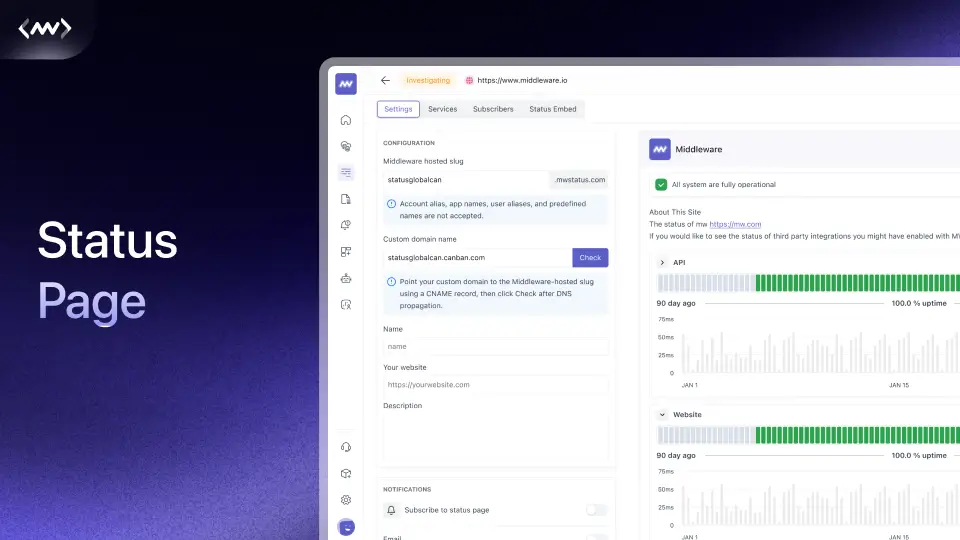Viewport: 960px width, 540px height.
Task: Click the info icon beside CNAME instructions
Action: coord(391,282)
